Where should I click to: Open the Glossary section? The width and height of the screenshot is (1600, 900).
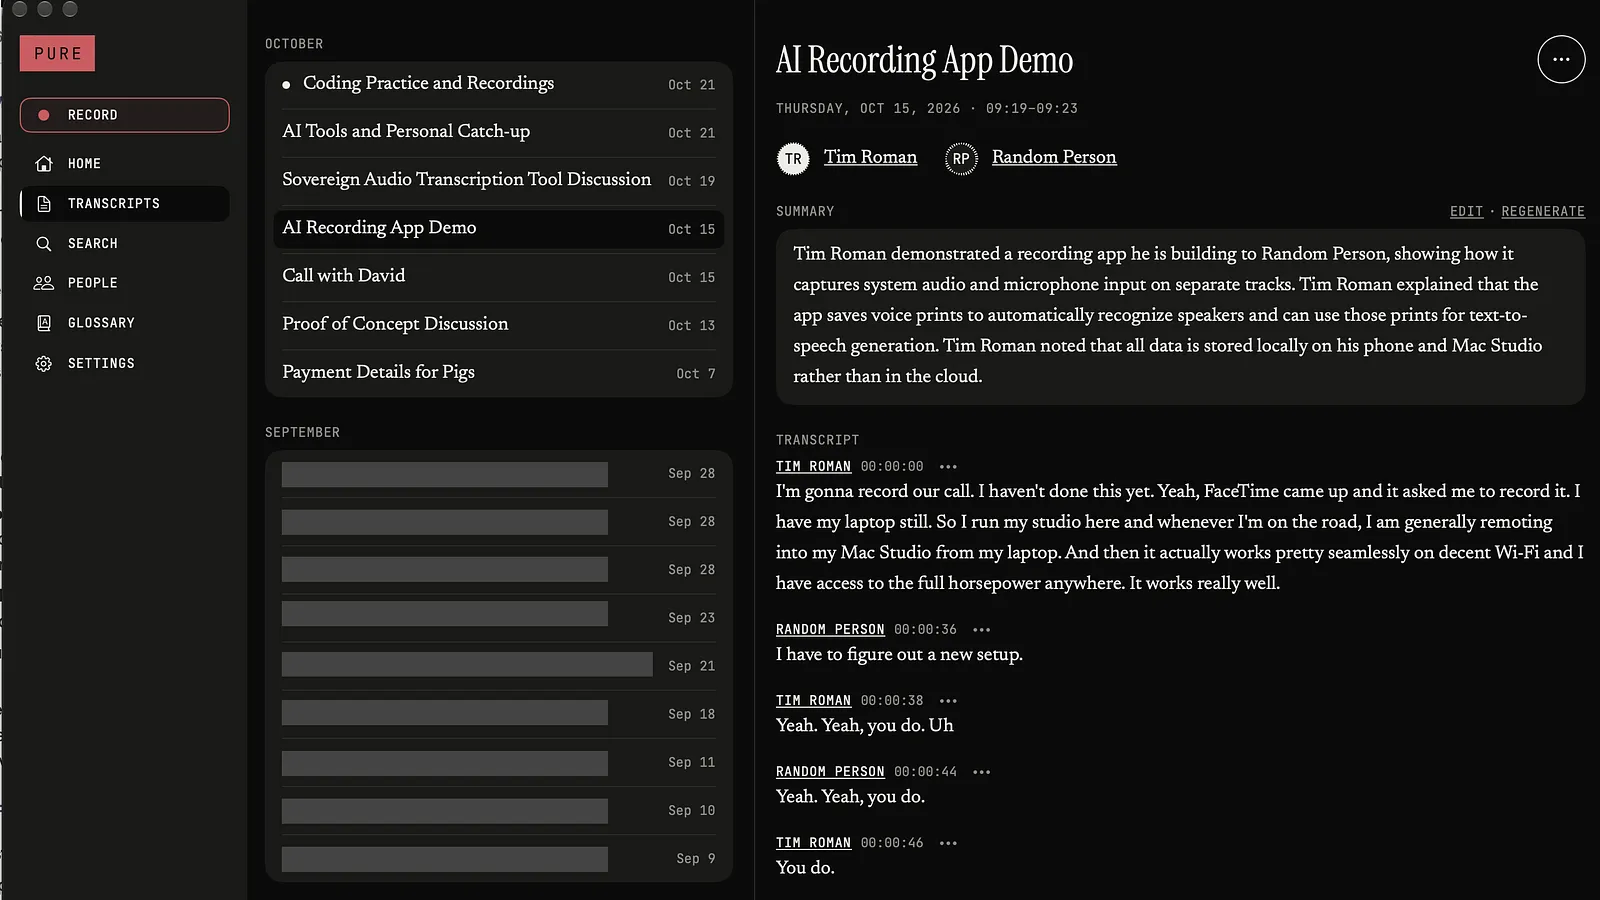pos(125,323)
